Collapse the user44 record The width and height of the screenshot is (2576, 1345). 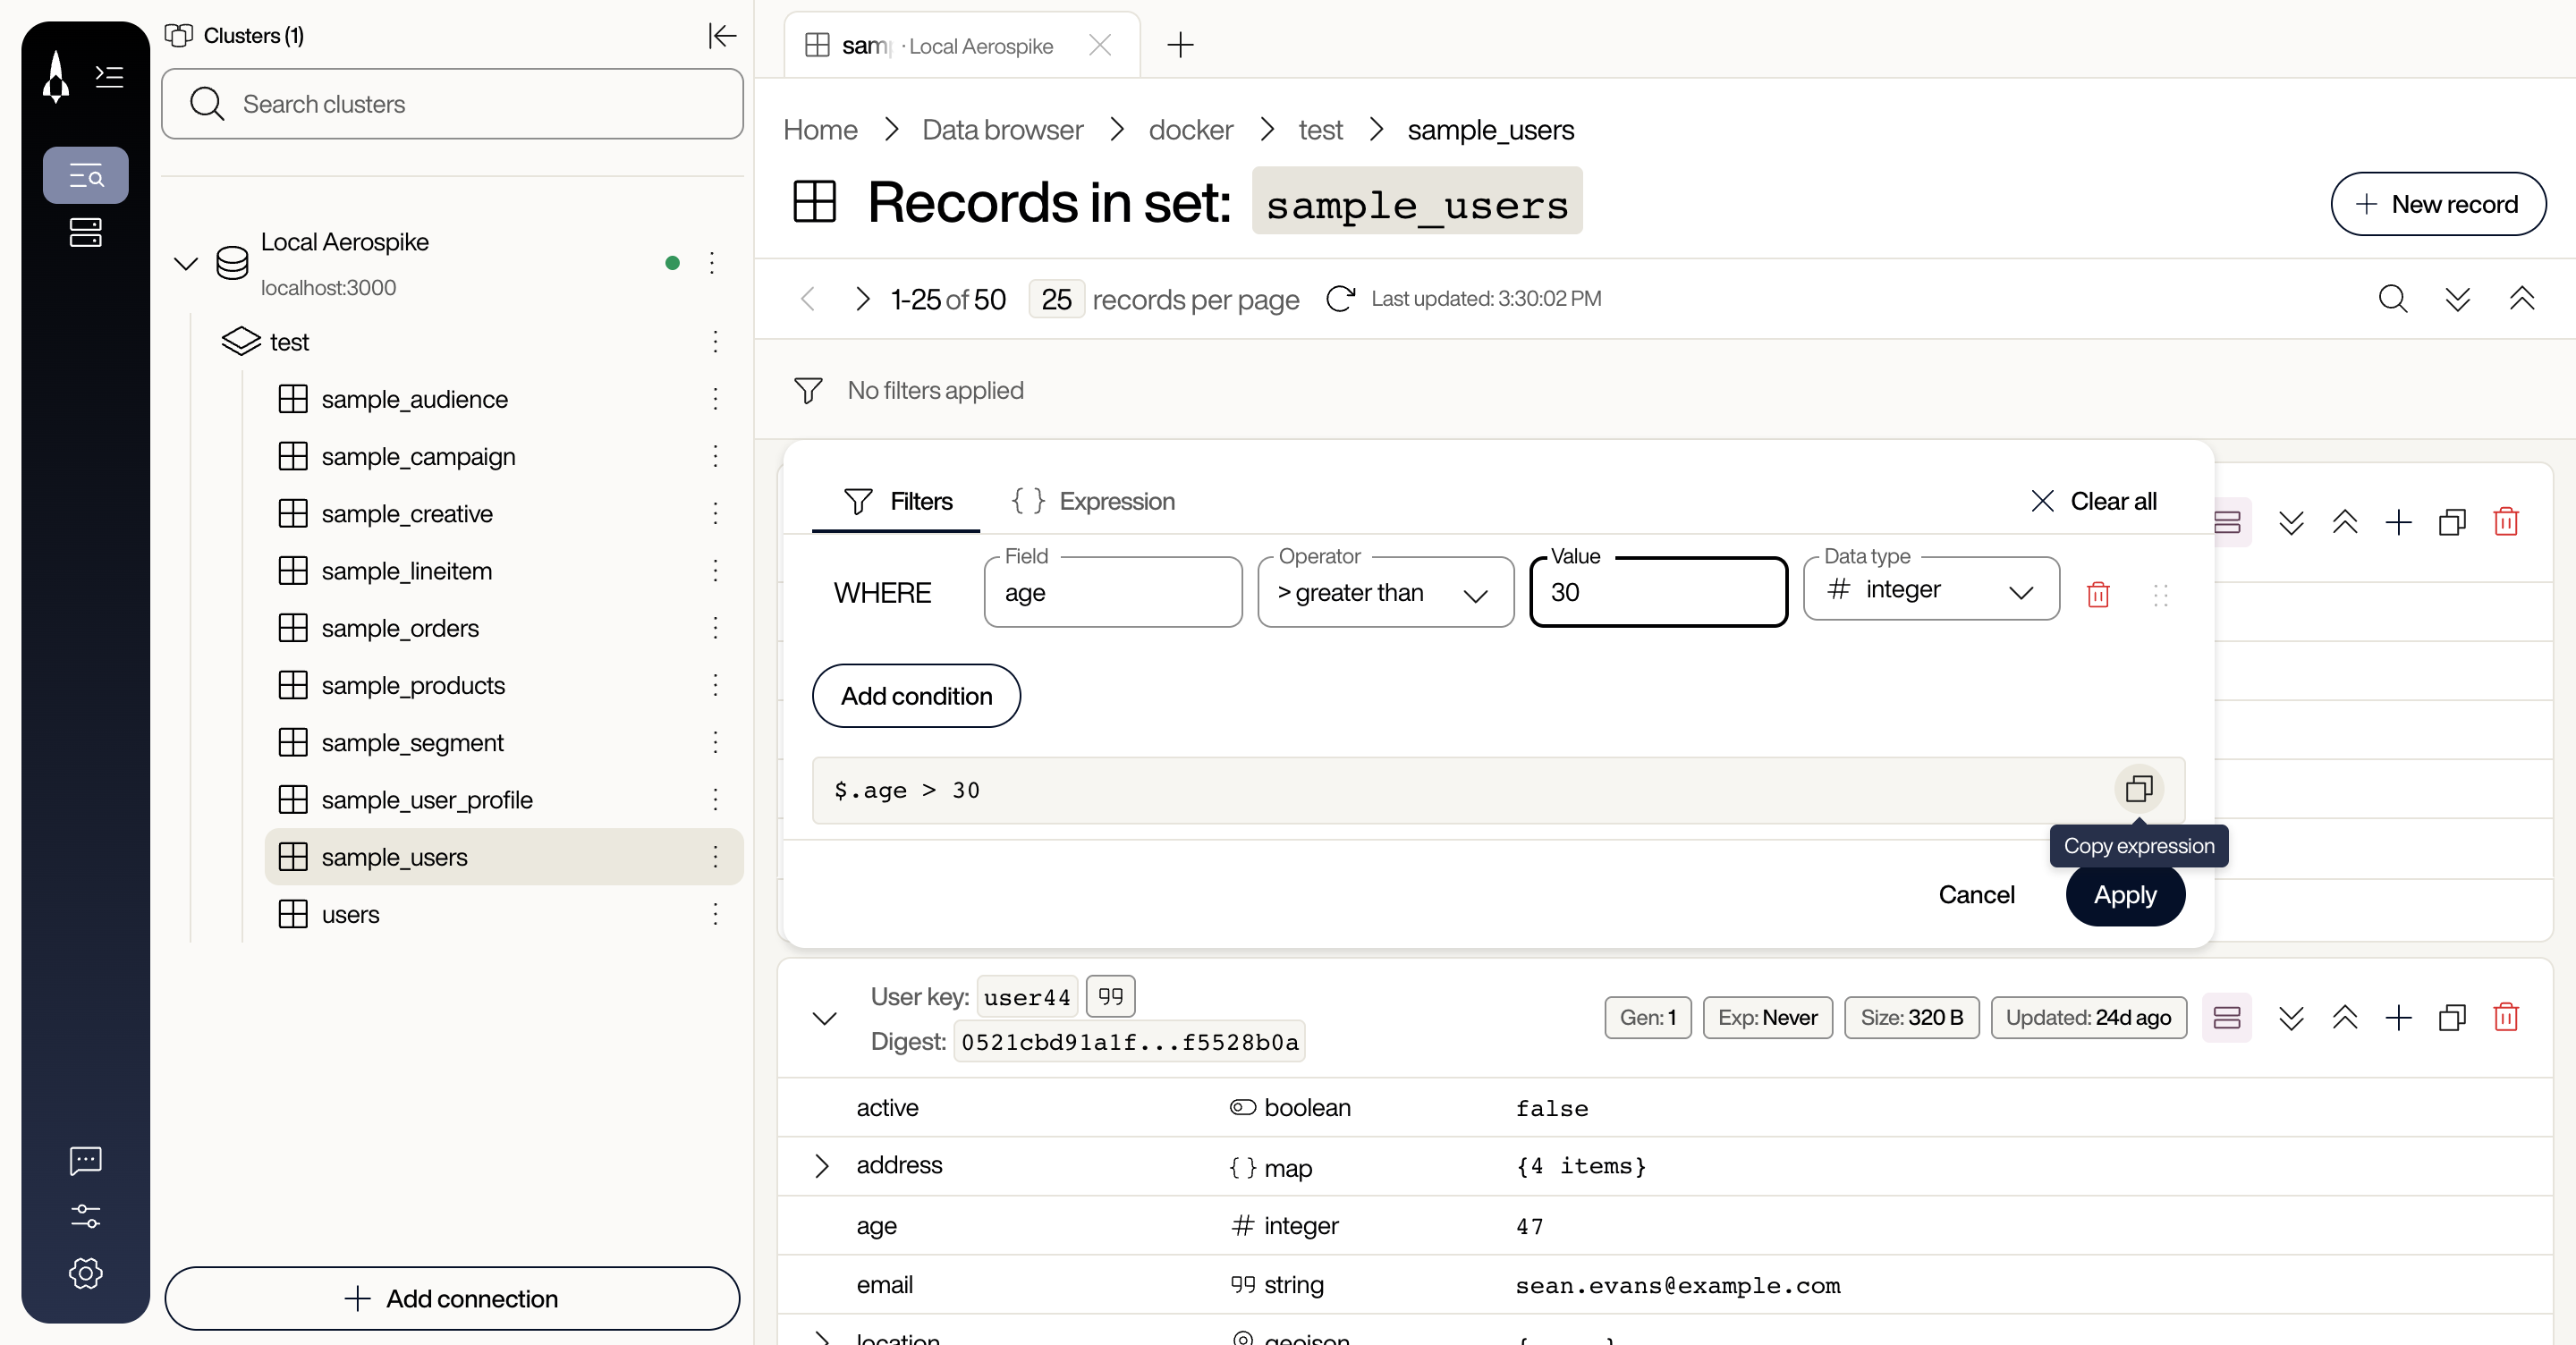(824, 1018)
